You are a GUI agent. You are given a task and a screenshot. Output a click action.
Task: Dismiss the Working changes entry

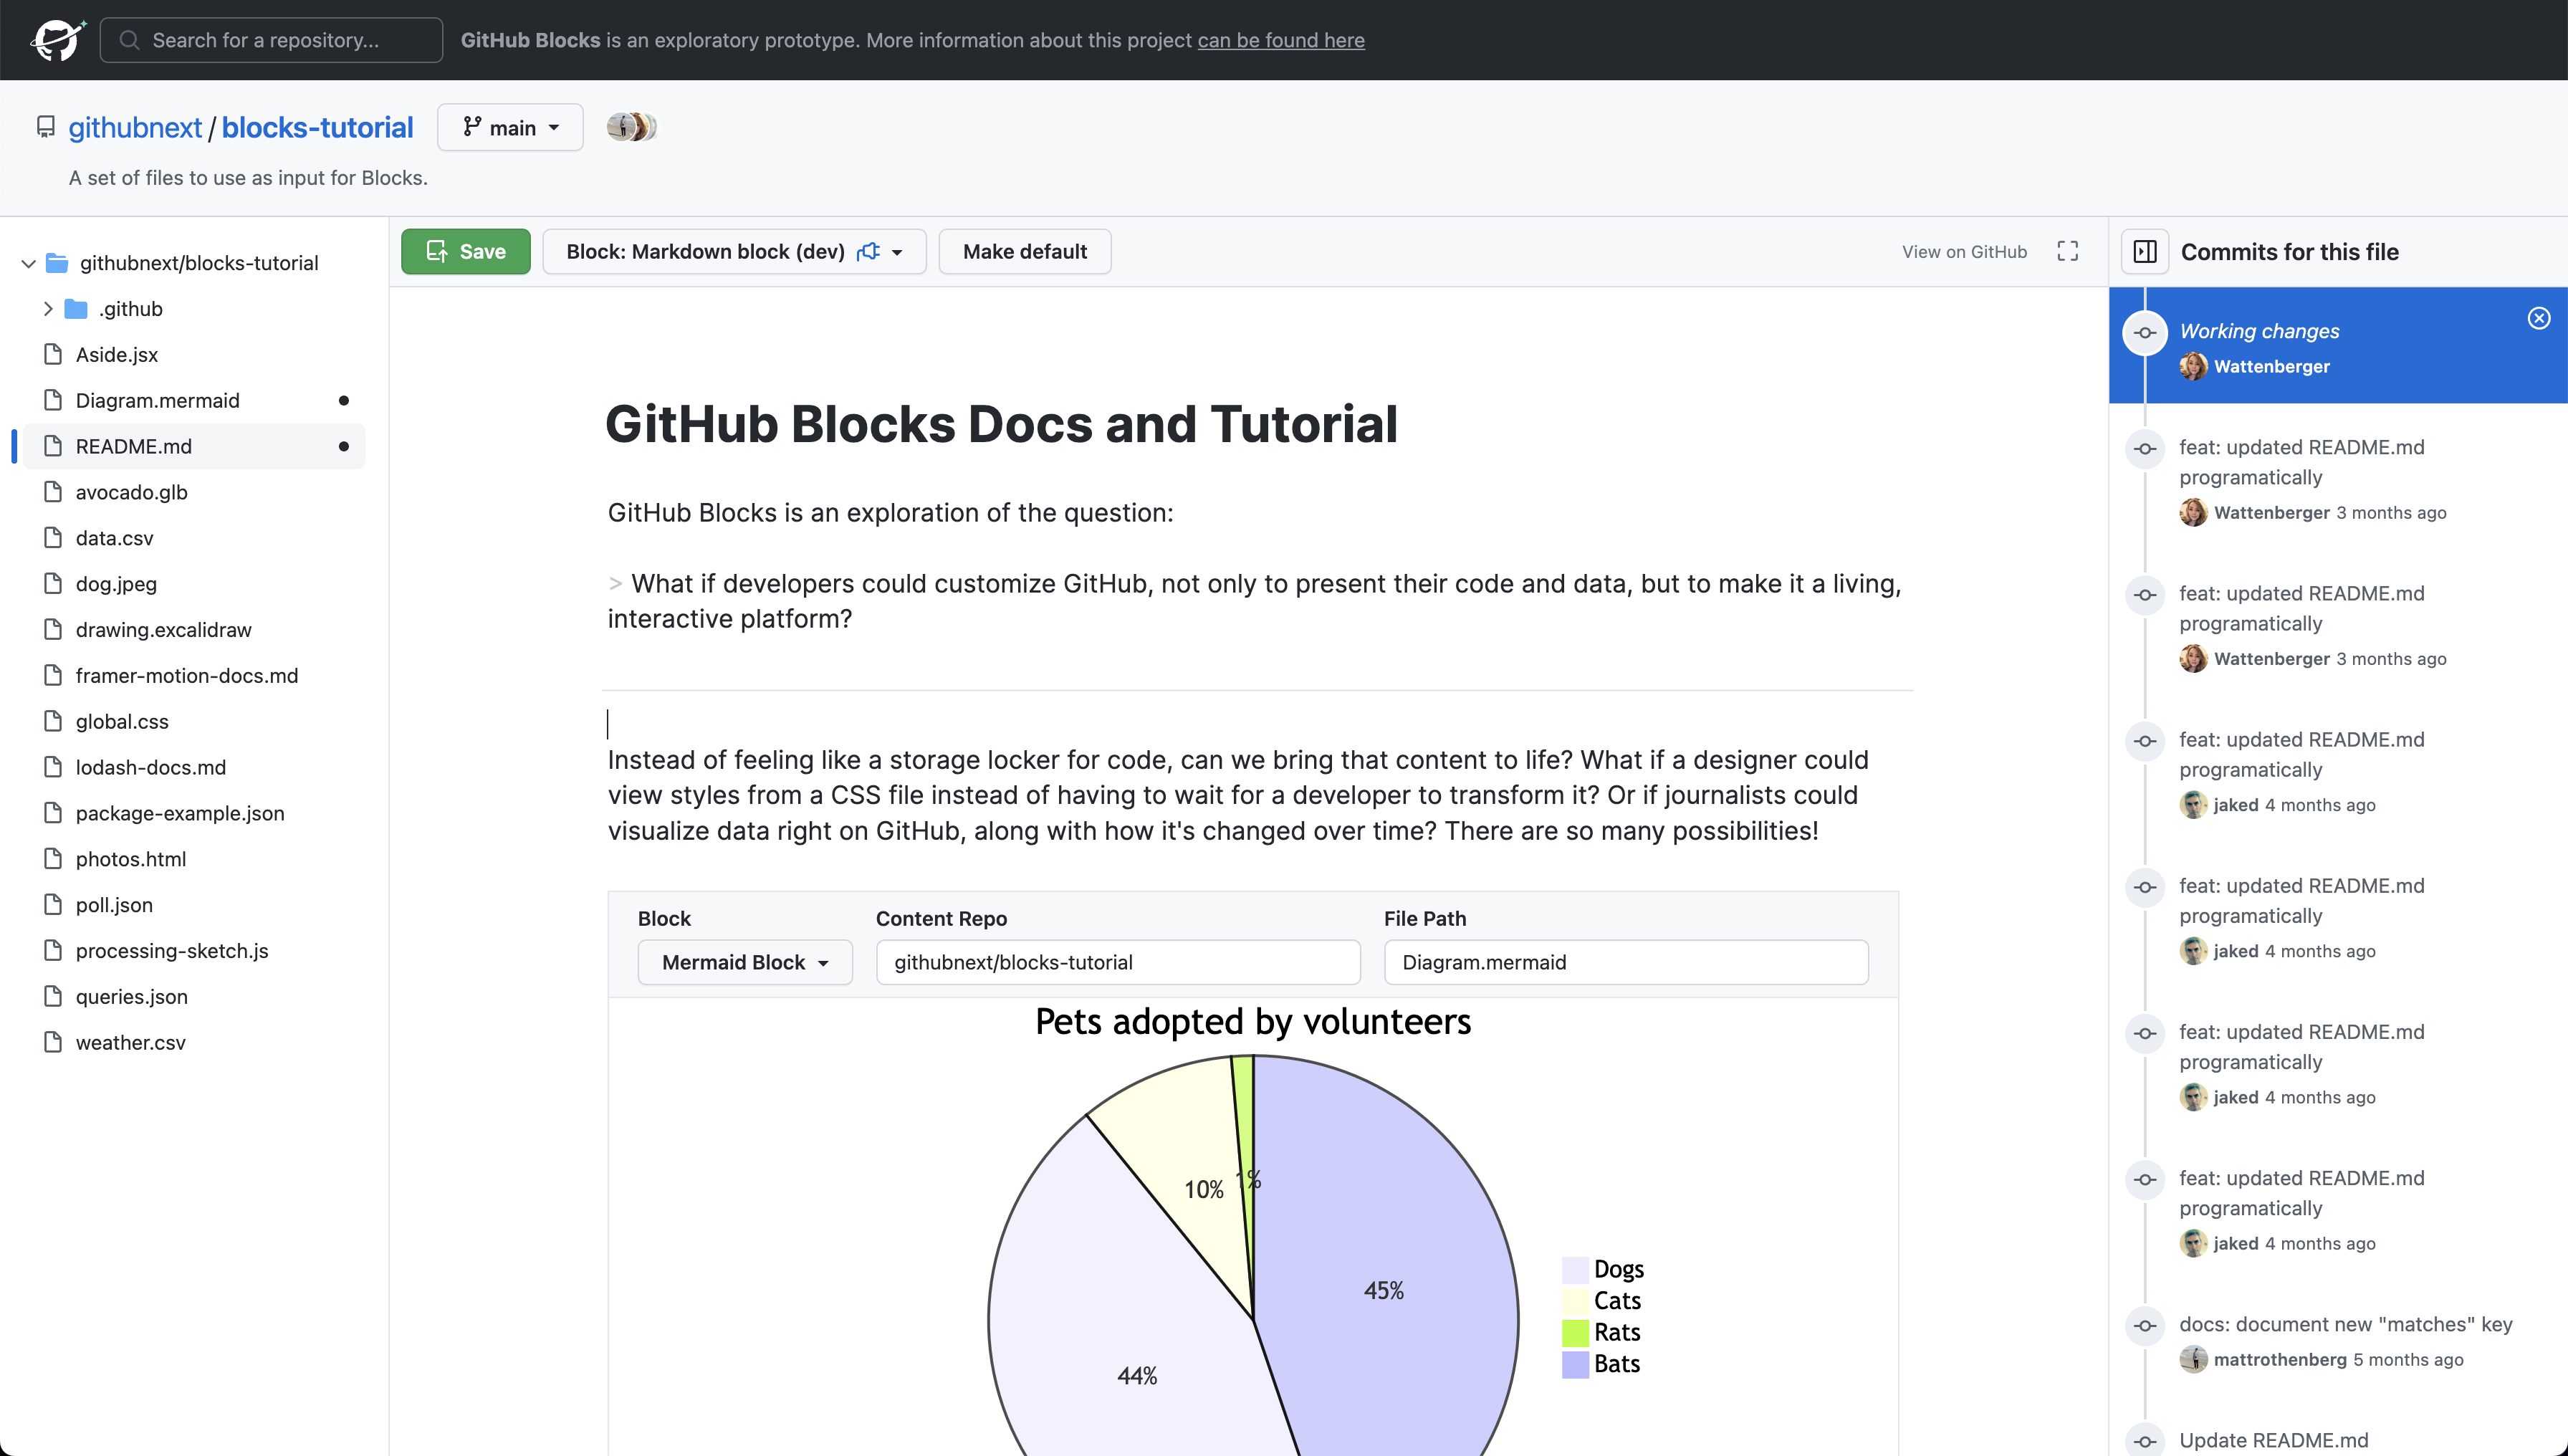click(x=2539, y=318)
